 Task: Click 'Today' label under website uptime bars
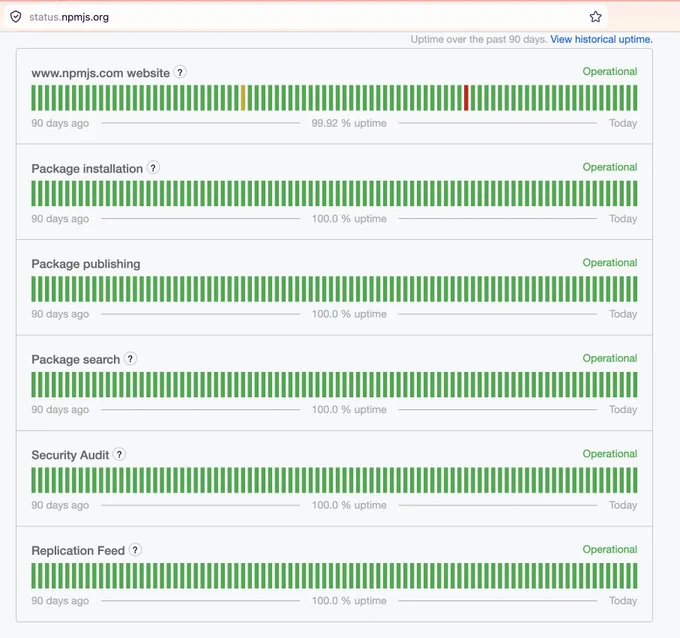pyautogui.click(x=623, y=123)
